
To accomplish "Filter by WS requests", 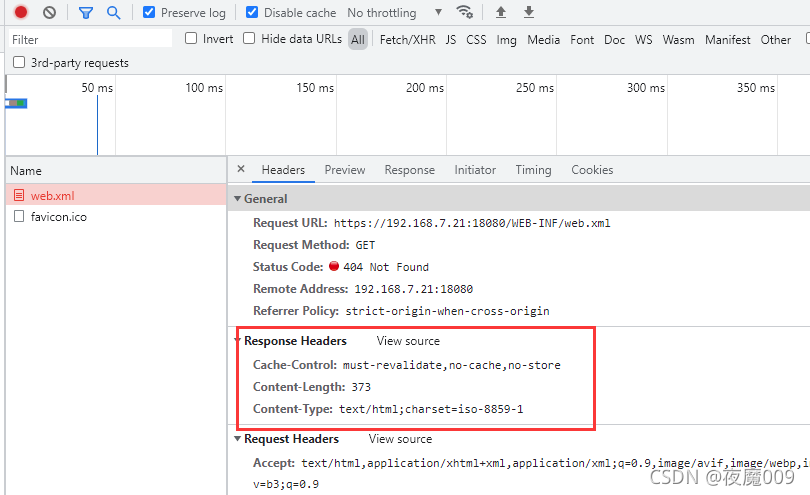I will point(644,40).
